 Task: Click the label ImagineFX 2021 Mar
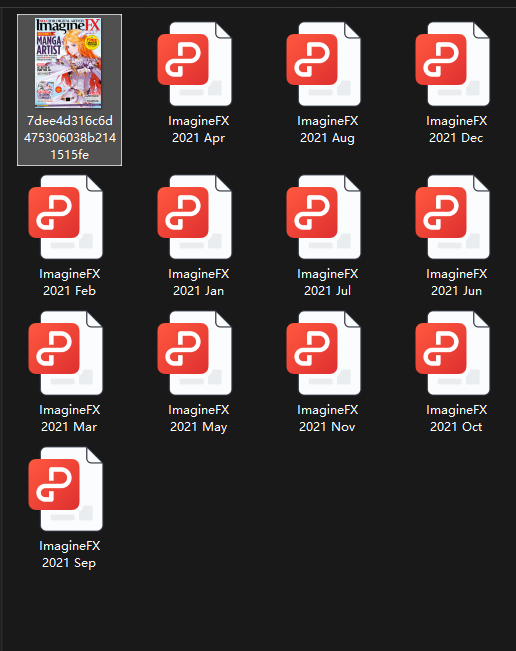point(69,418)
